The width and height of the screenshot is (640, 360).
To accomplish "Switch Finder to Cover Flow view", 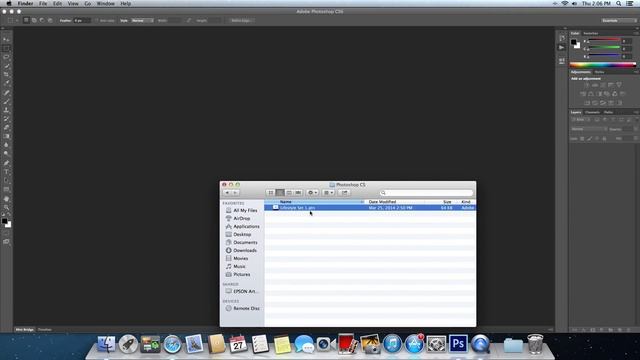I will tap(298, 193).
